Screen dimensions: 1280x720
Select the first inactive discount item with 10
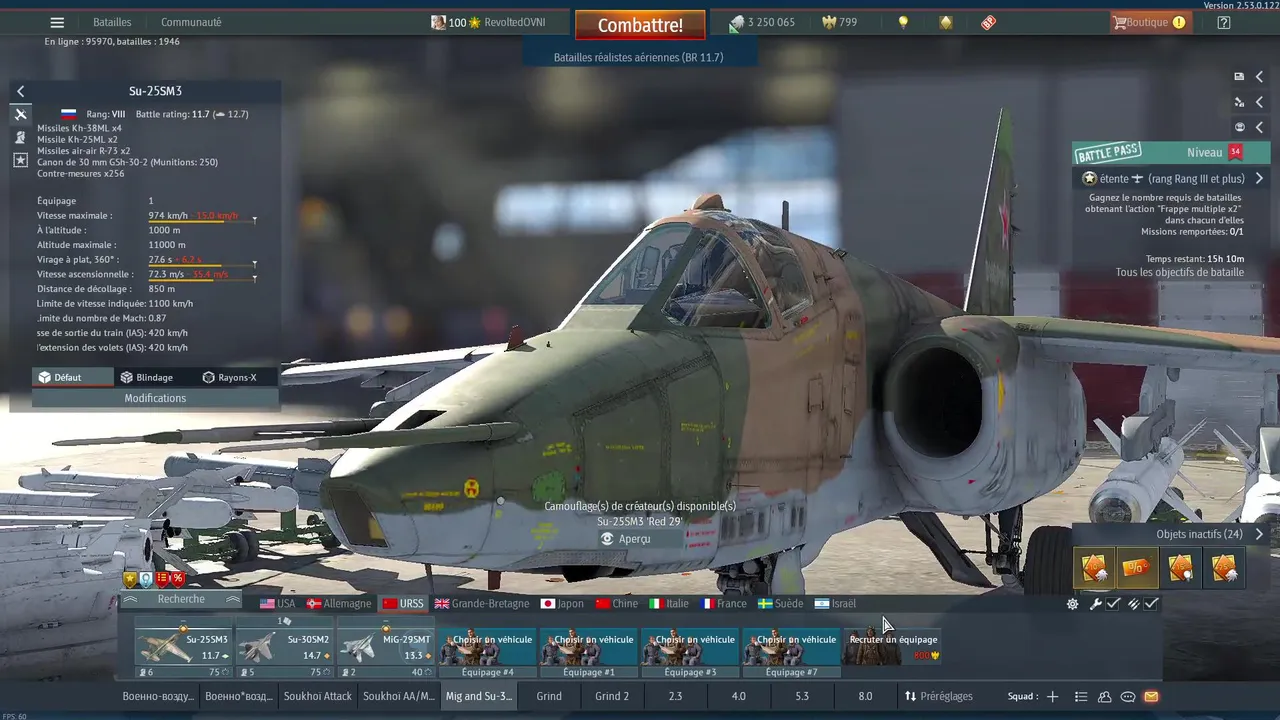1095,569
